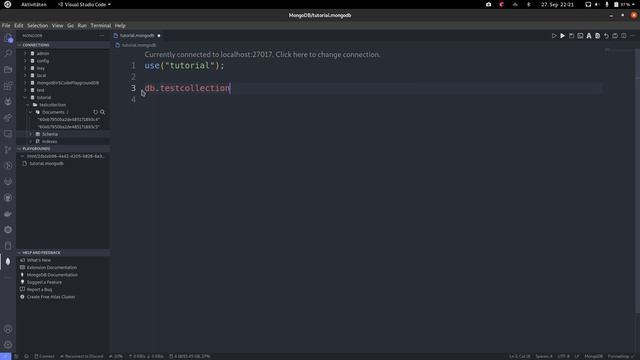Place cursor on line 1 use("tutorial") code

(184, 66)
